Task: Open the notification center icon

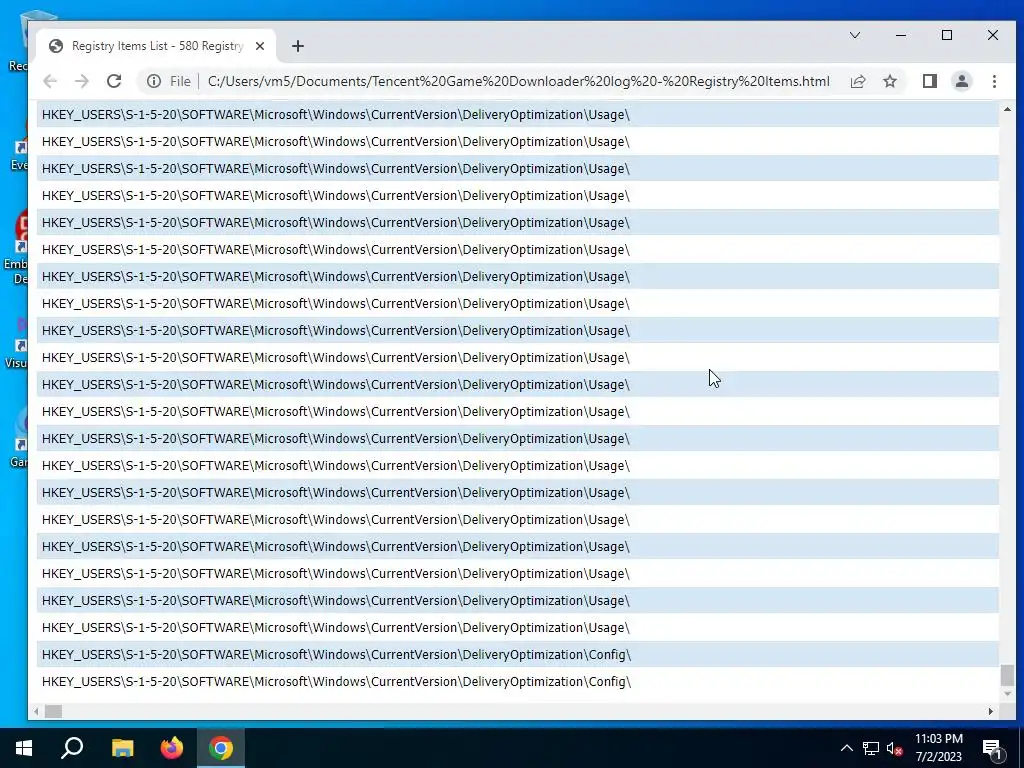Action: 993,749
